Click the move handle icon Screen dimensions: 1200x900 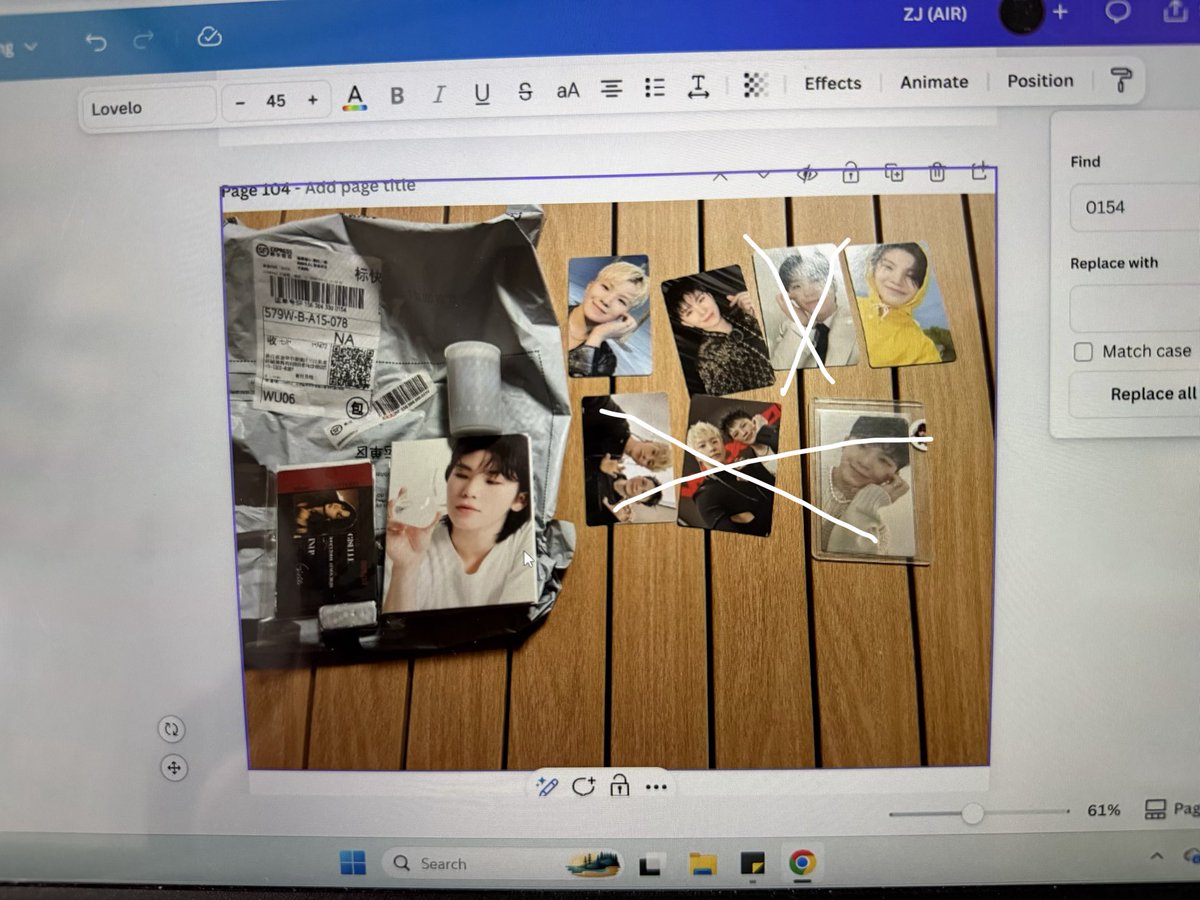point(173,768)
